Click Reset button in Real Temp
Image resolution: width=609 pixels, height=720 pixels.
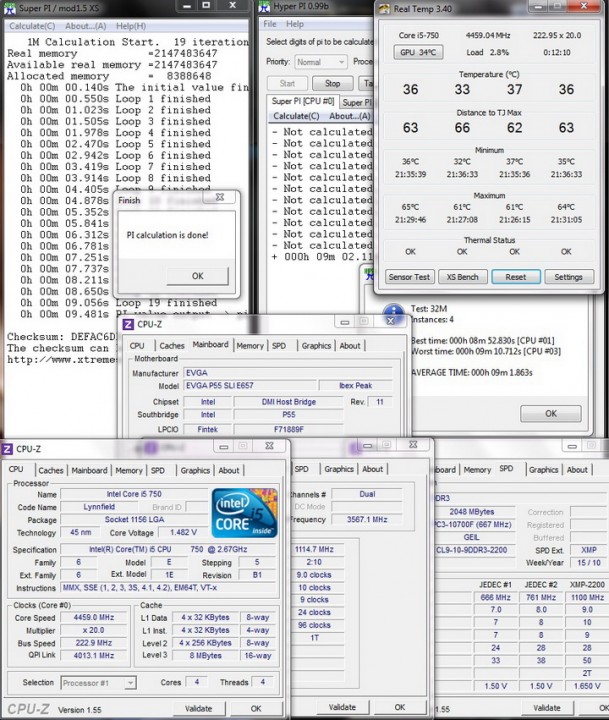(x=516, y=277)
